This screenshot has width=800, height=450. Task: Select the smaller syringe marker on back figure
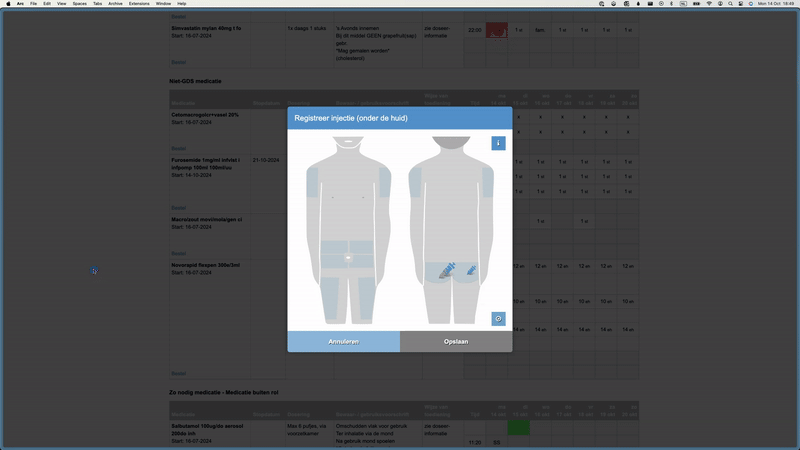[x=471, y=270]
